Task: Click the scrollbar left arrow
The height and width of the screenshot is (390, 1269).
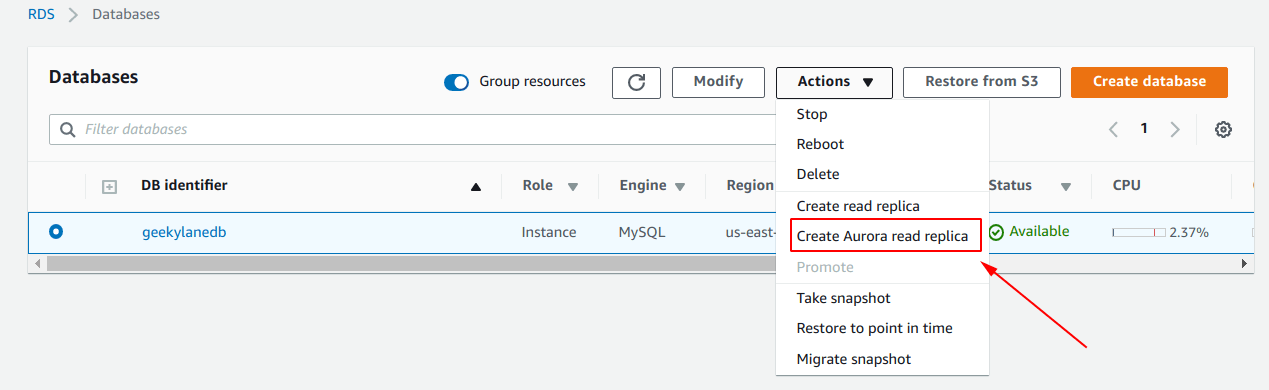Action: (x=37, y=263)
